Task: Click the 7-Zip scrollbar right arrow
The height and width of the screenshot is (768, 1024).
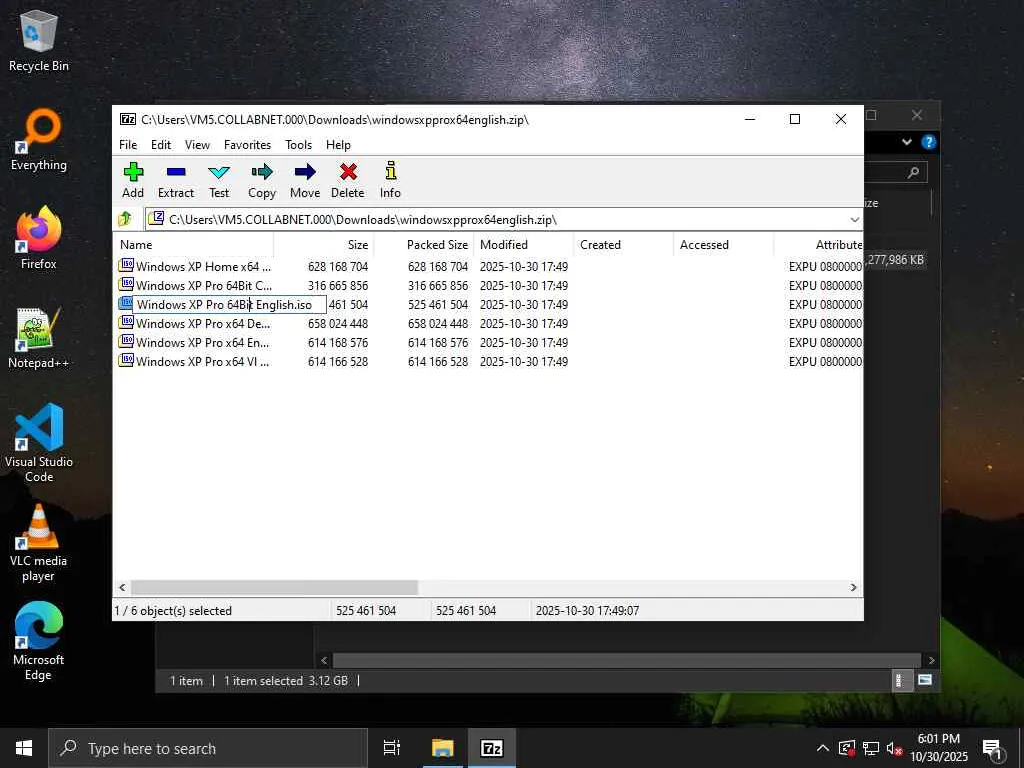Action: point(853,587)
